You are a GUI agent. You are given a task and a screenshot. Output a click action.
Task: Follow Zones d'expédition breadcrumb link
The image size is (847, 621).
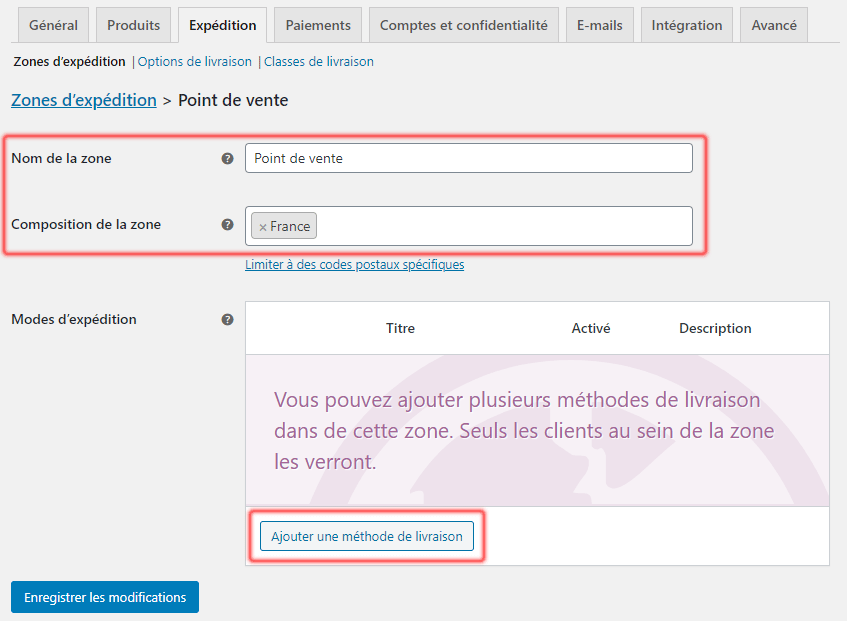[84, 100]
